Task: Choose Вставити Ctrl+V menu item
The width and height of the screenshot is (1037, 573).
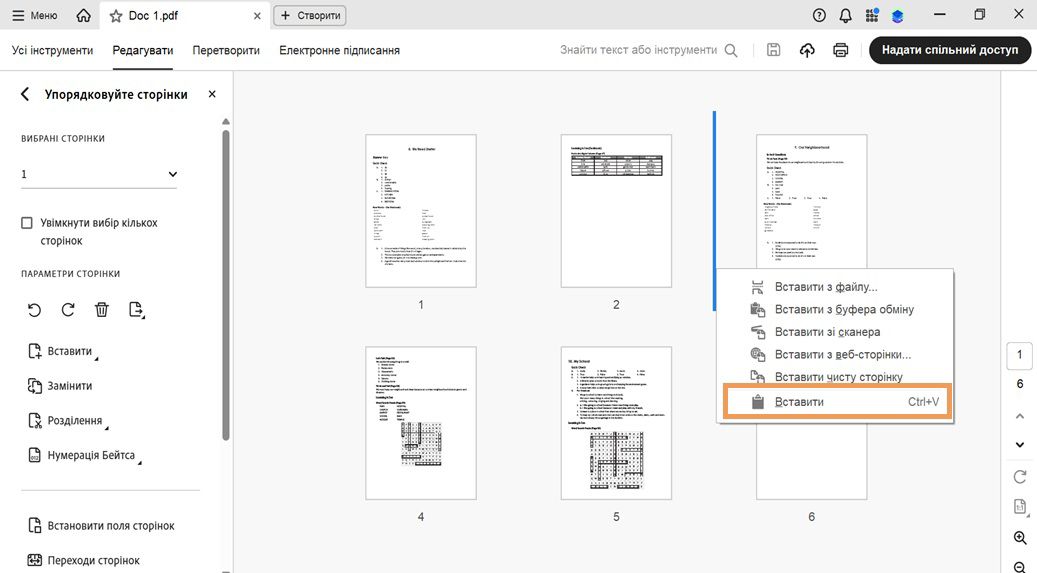Action: click(837, 402)
